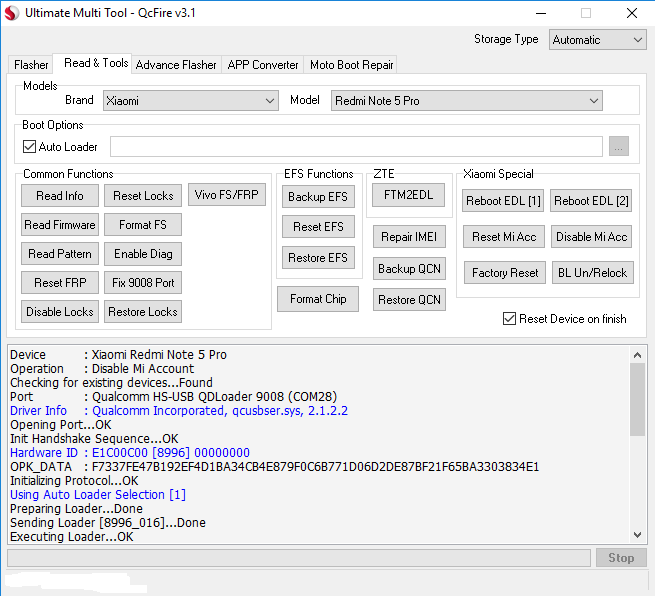The image size is (655, 596).
Task: Click the Format FS button
Action: [x=143, y=225]
